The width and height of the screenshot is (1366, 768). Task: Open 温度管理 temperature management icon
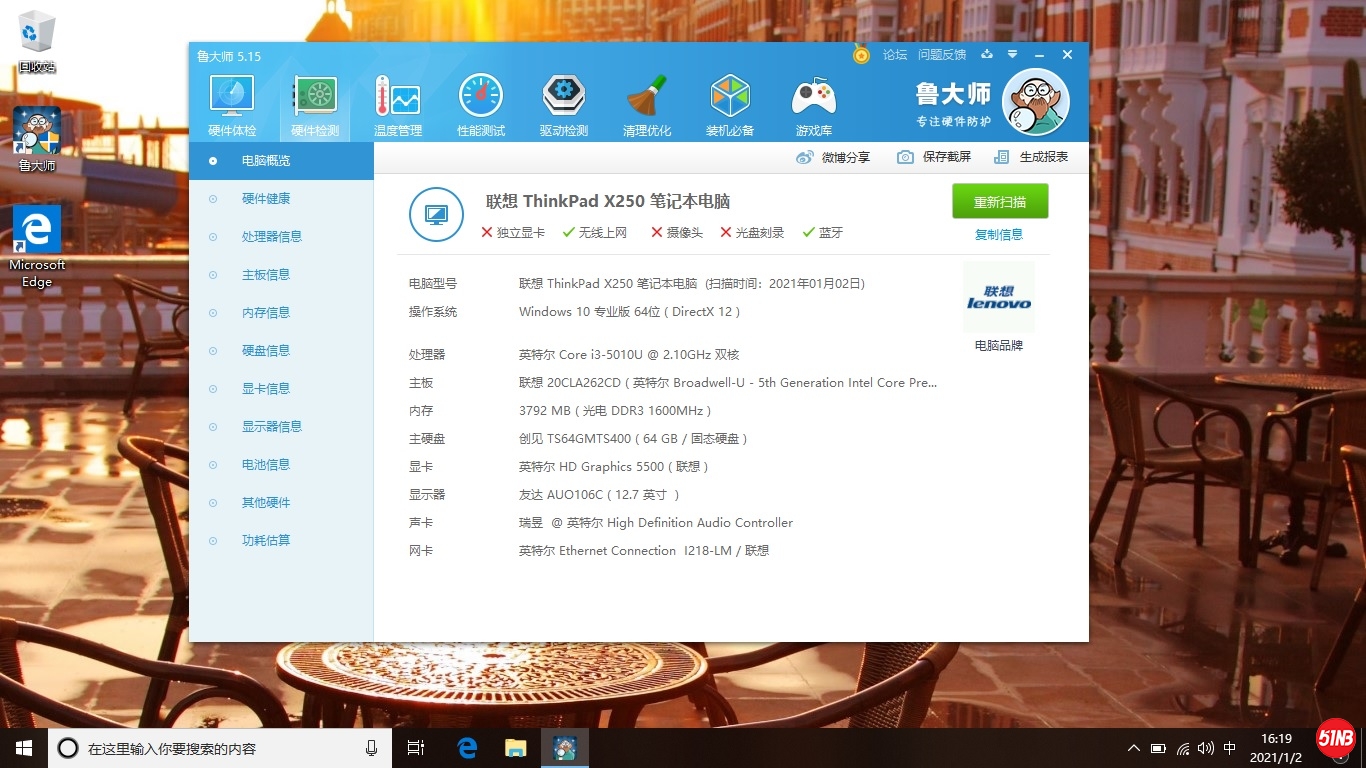click(398, 105)
